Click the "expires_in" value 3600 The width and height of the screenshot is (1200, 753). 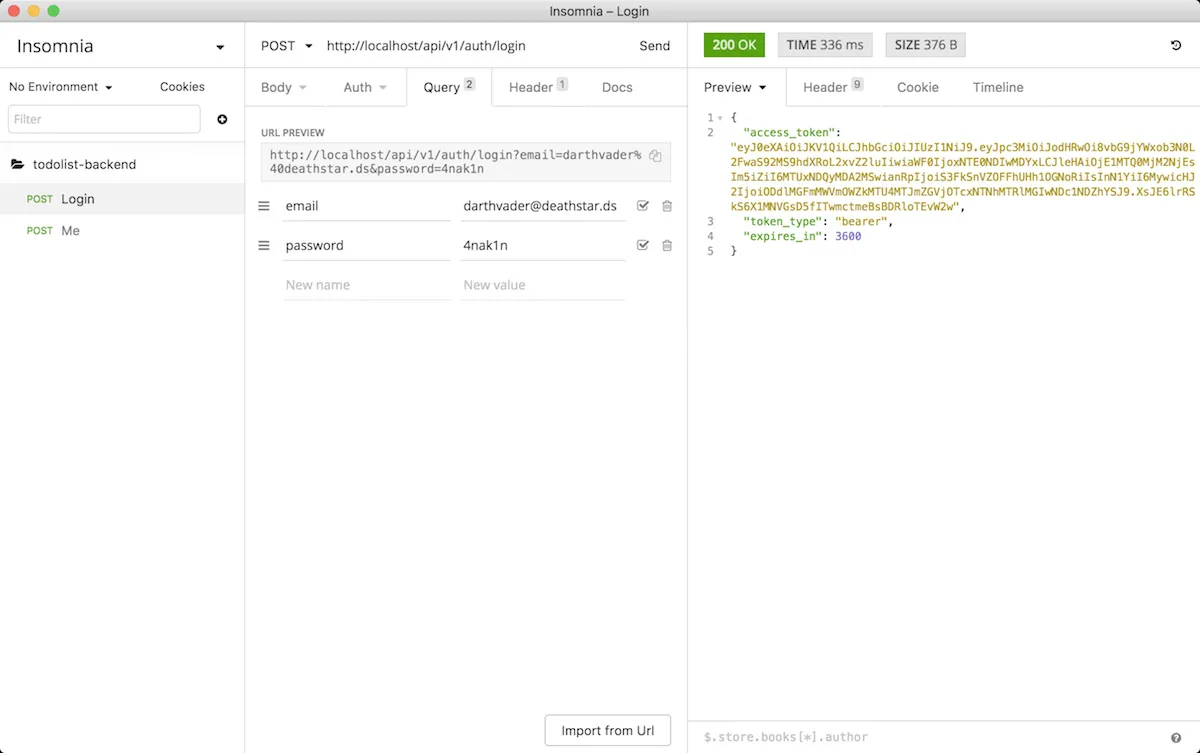(848, 236)
